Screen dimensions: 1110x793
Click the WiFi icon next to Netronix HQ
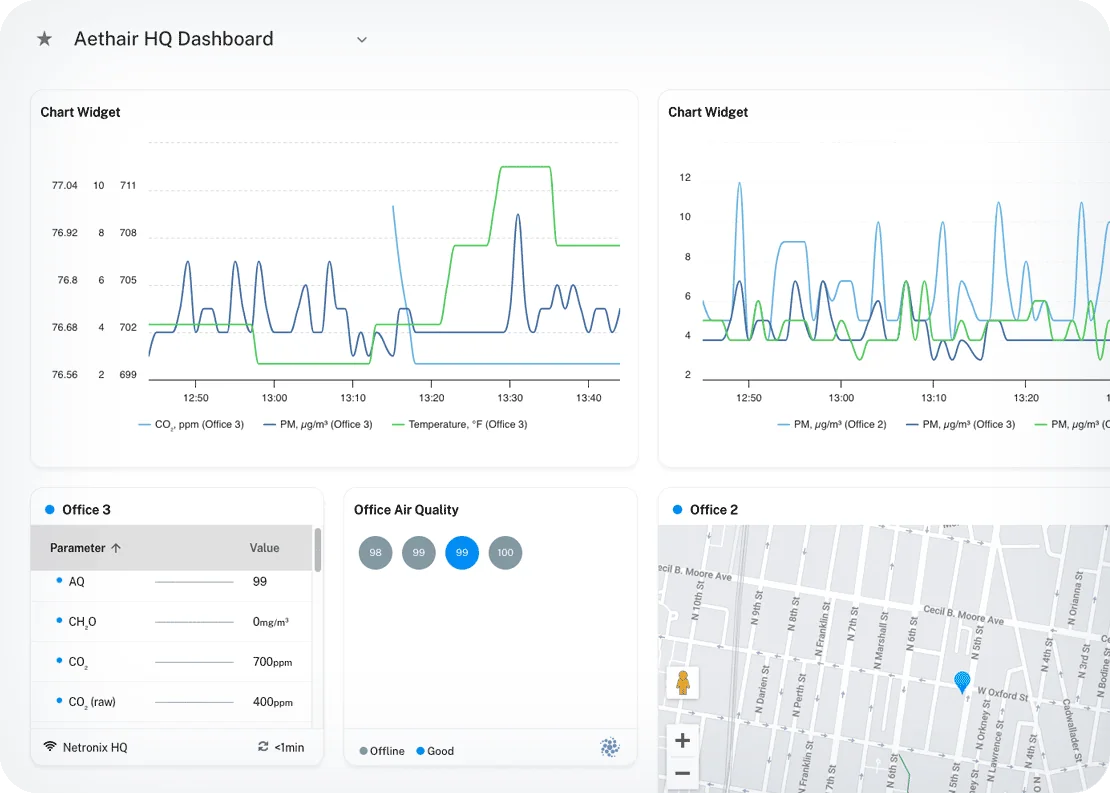coord(50,747)
